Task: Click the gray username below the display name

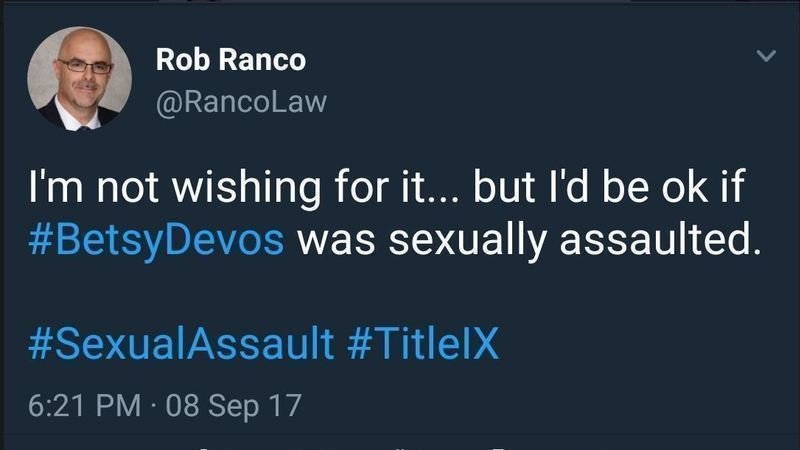Action: [241, 102]
